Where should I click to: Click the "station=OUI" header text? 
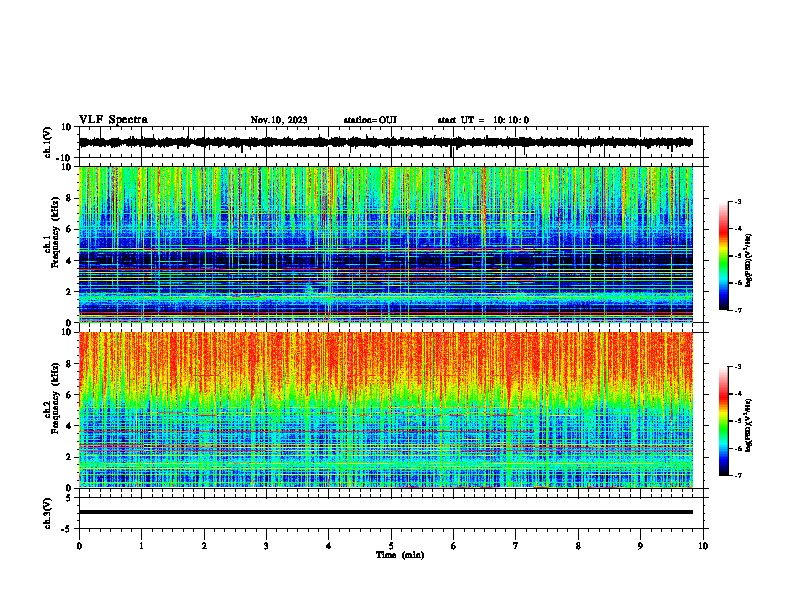point(370,120)
